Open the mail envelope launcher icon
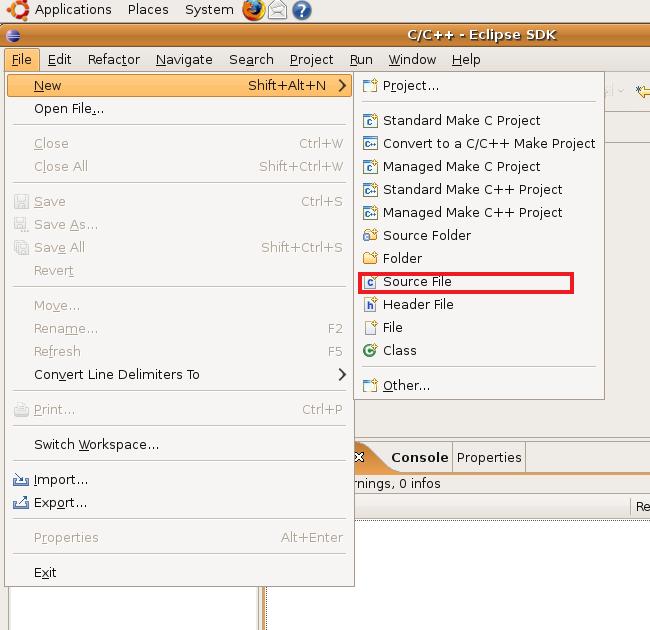Screen dimensions: 650x630 click(277, 10)
